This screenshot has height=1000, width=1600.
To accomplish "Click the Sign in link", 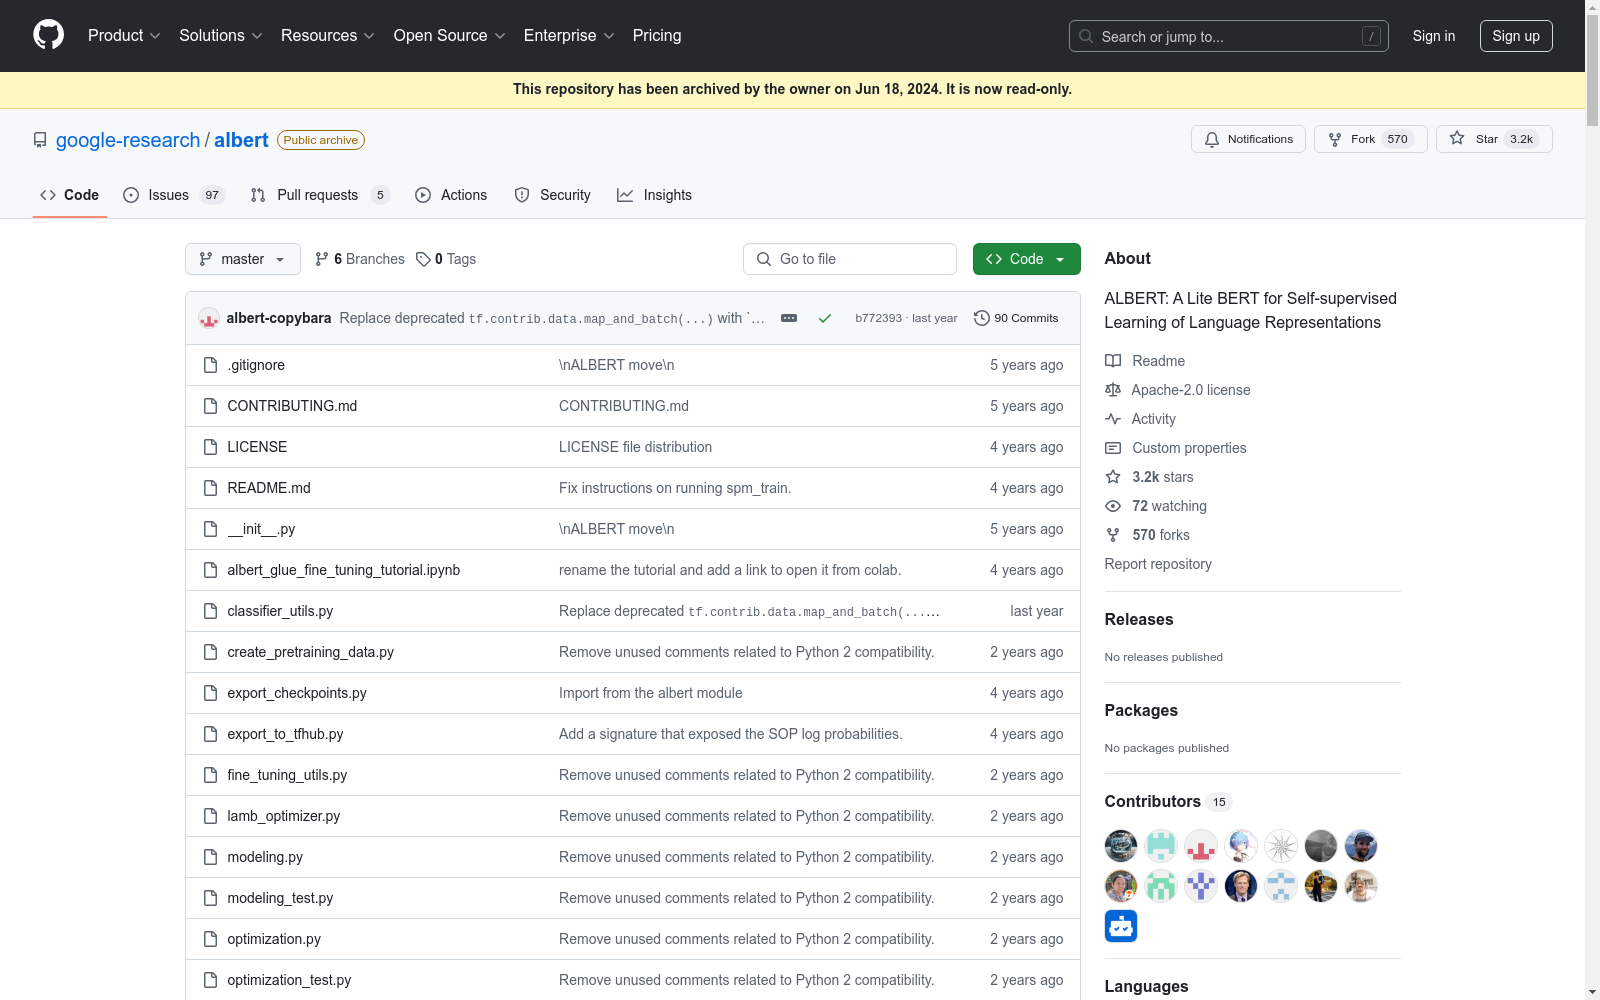I will coord(1434,36).
